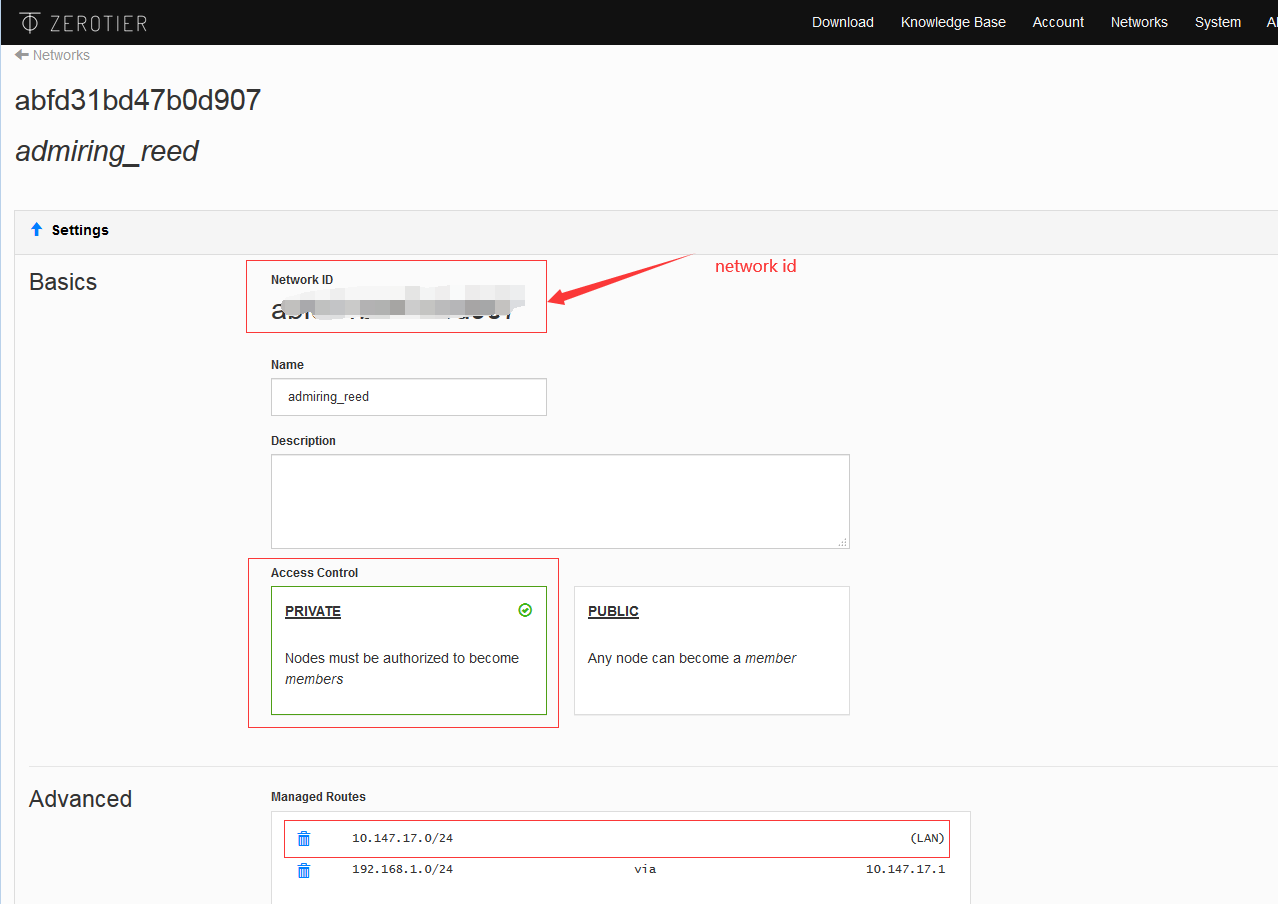
Task: Click into the Description text area
Action: (560, 501)
